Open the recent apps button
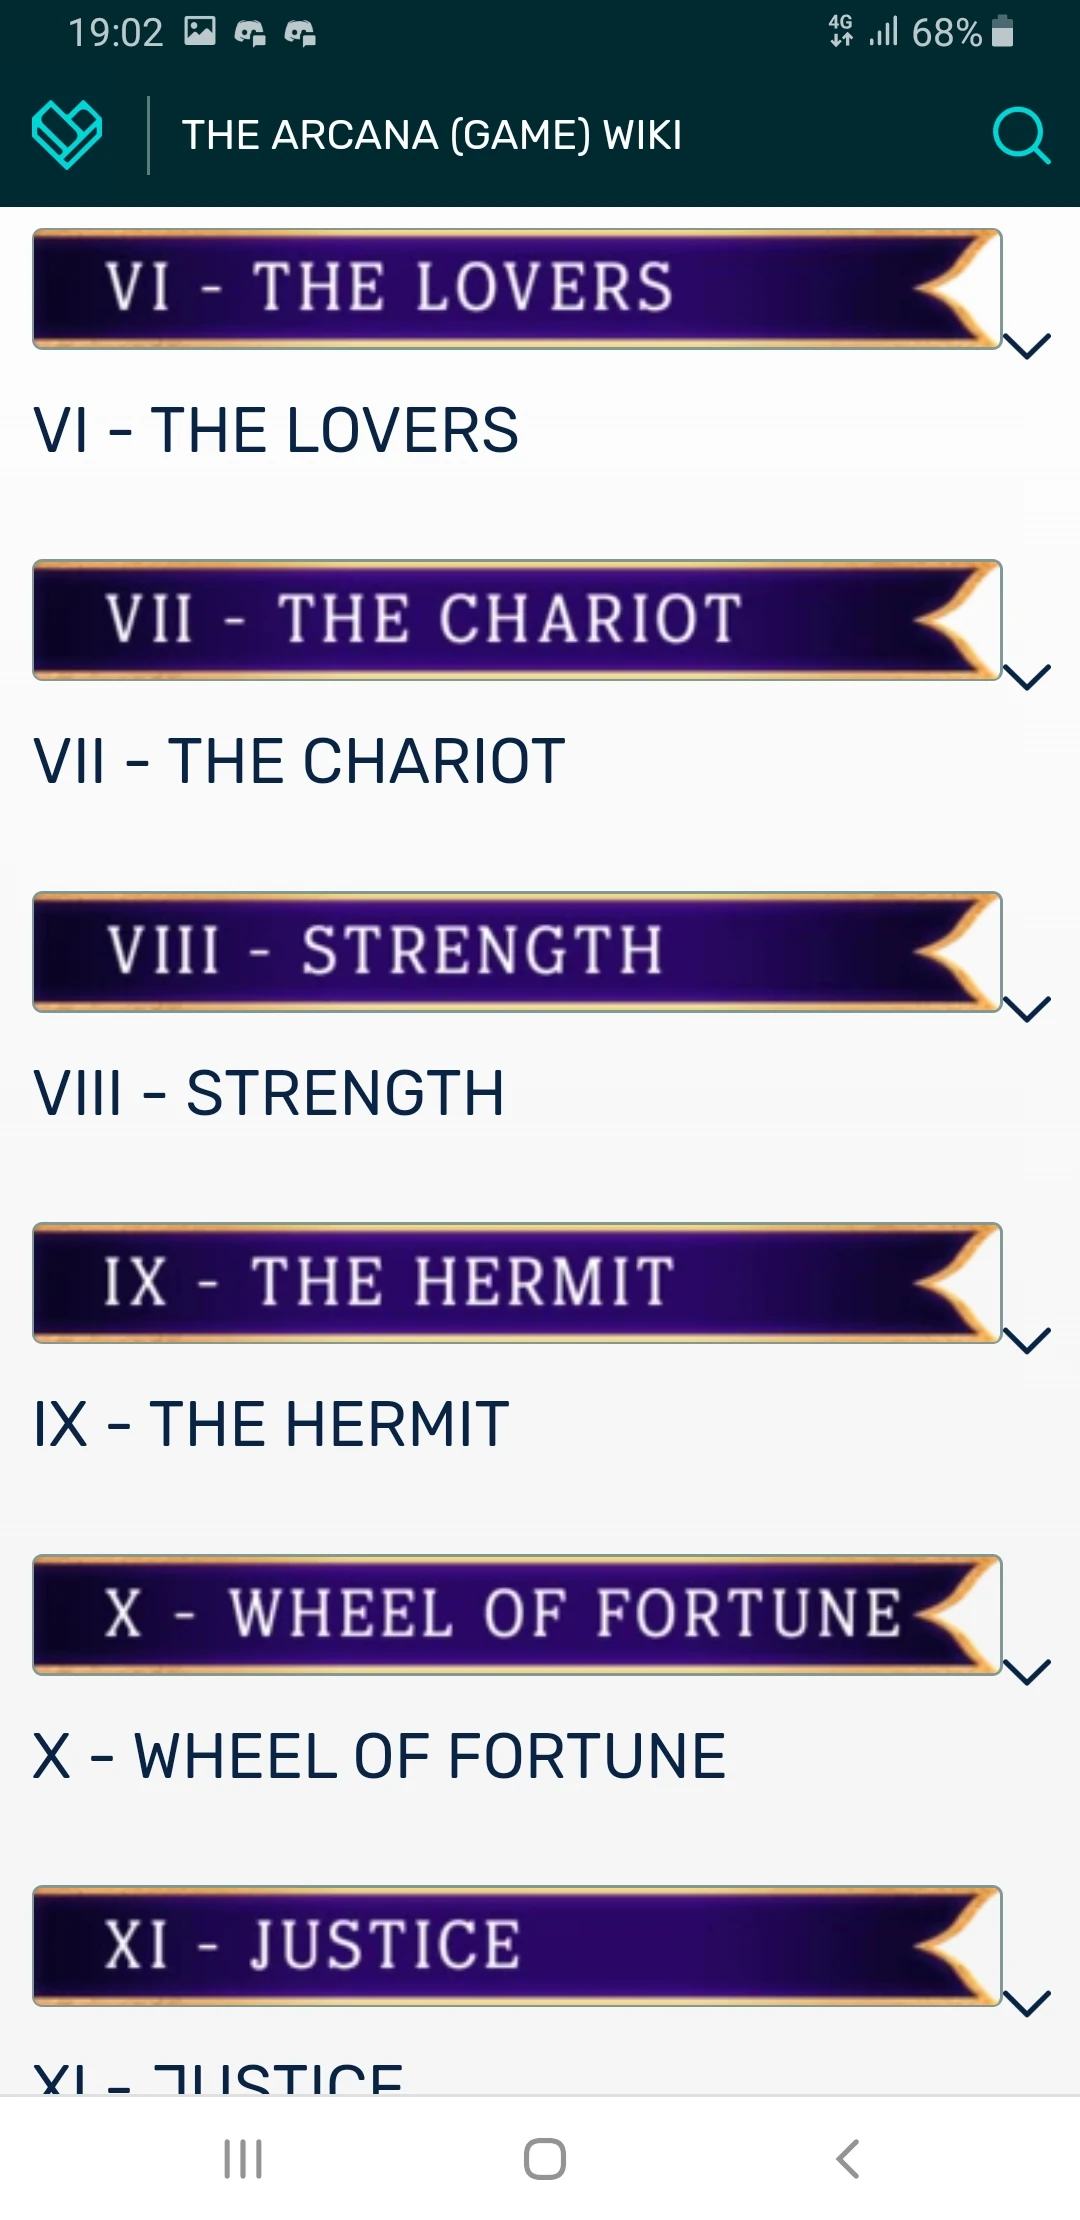The height and width of the screenshot is (2220, 1080). click(243, 2158)
